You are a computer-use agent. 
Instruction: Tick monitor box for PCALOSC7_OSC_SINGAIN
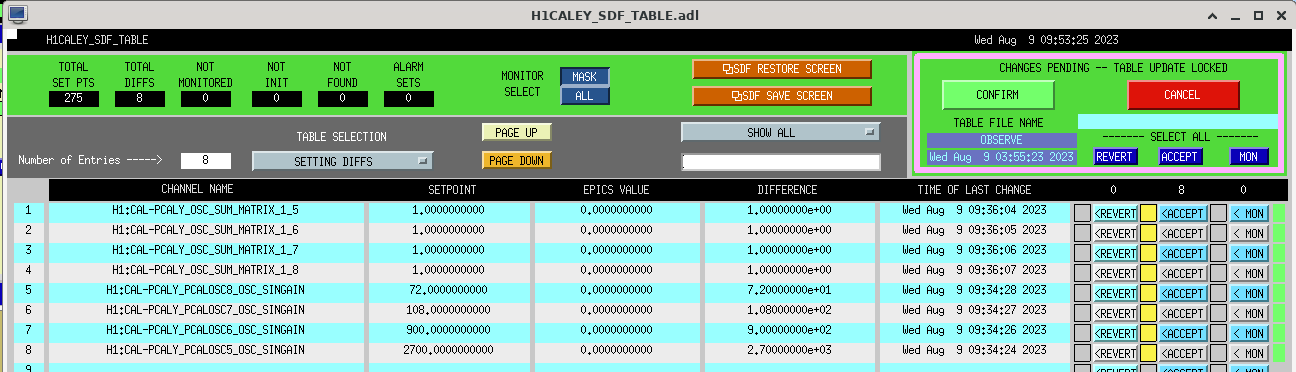pos(1218,312)
